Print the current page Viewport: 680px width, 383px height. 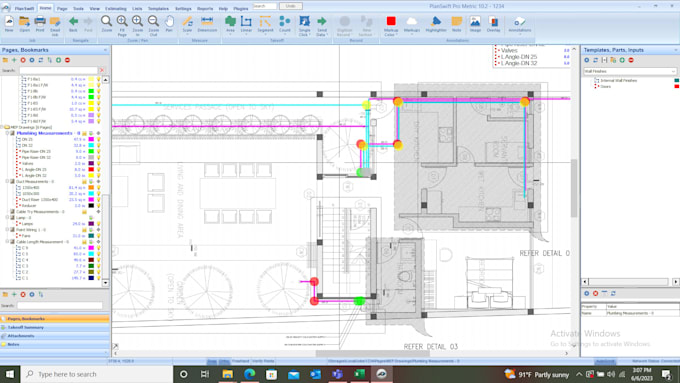(40, 24)
